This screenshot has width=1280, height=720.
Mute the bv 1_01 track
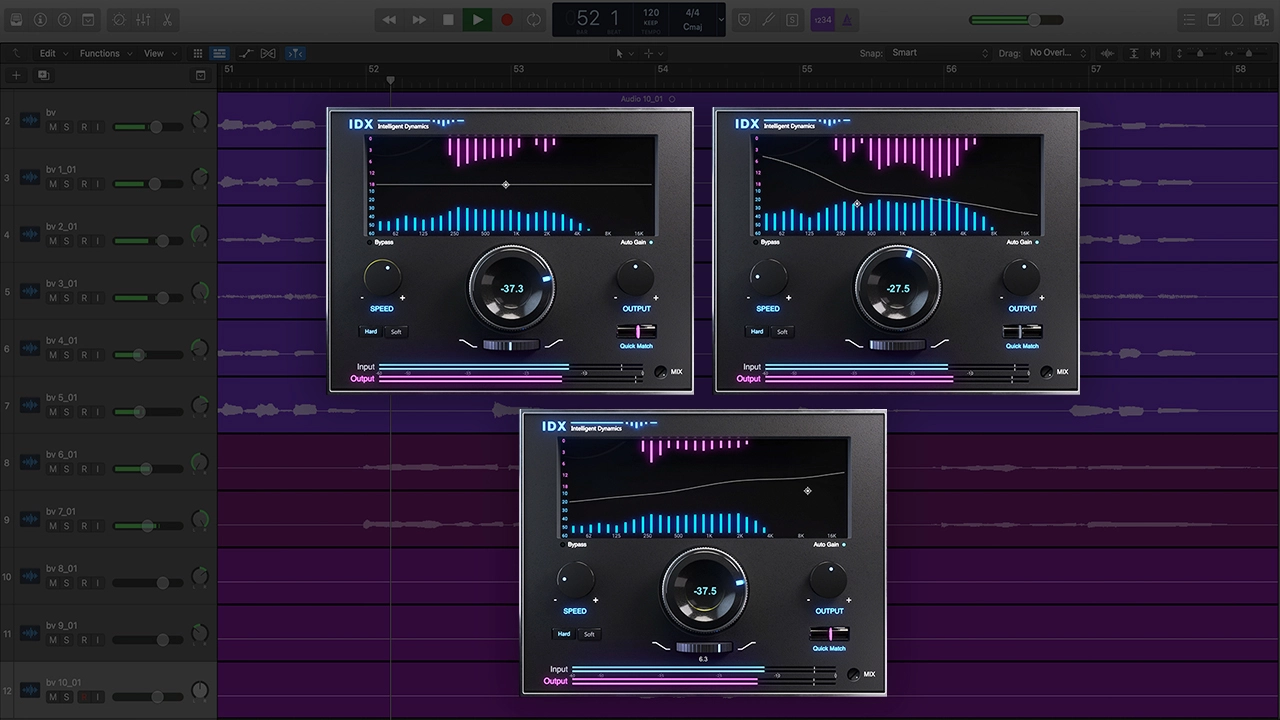(53, 184)
